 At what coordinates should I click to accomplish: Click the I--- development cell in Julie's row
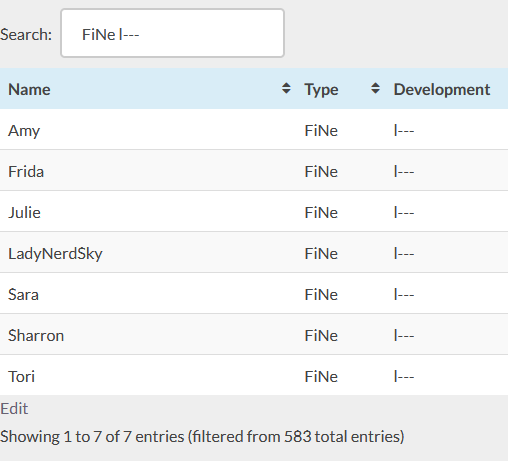(x=404, y=212)
